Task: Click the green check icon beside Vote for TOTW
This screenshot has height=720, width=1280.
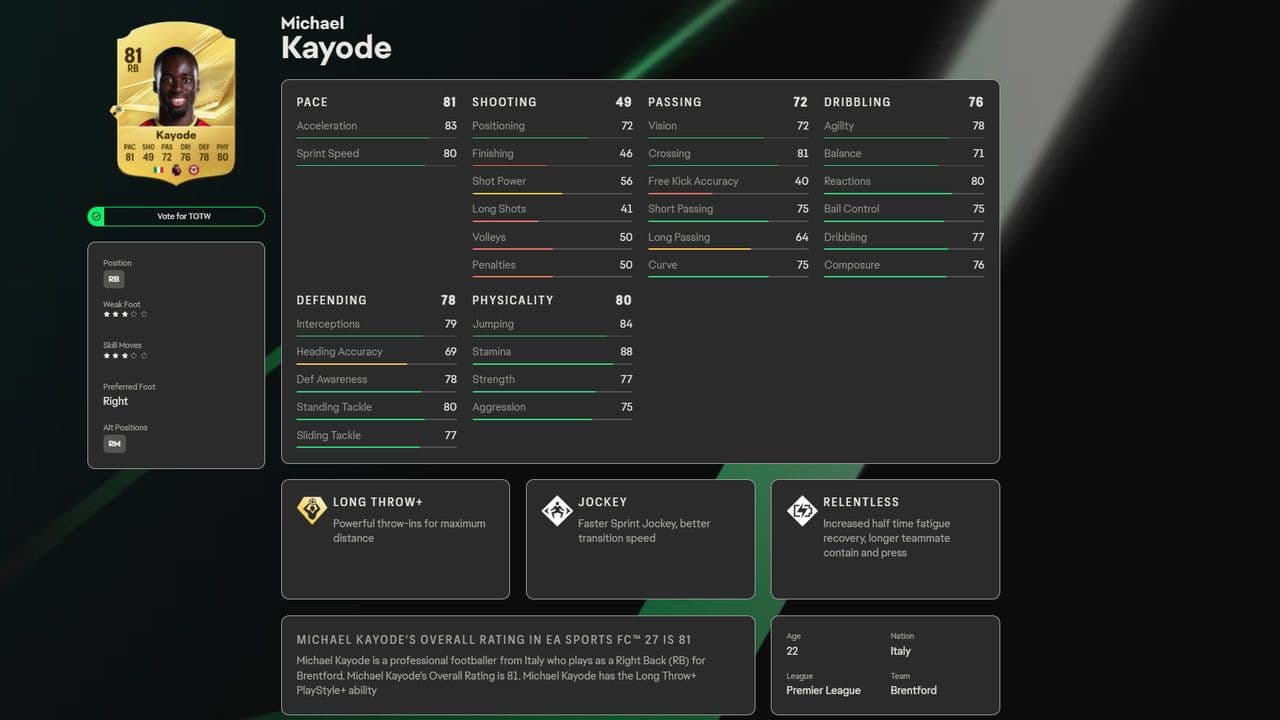Action: 96,216
